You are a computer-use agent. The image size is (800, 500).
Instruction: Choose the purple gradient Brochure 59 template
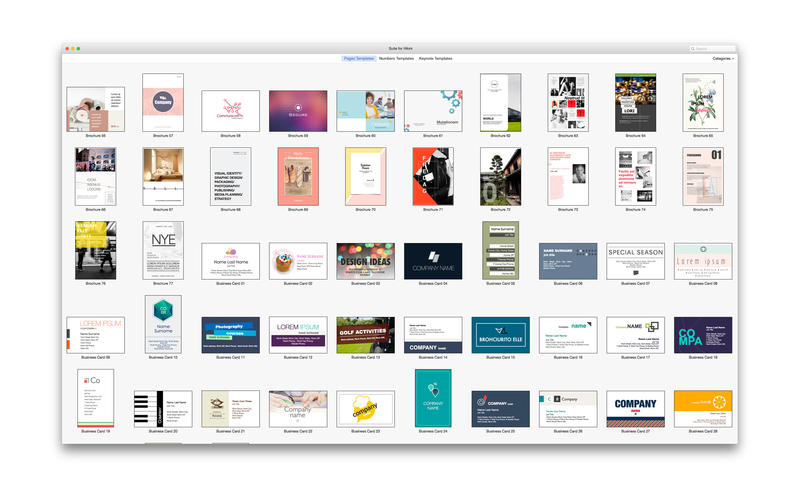[298, 111]
